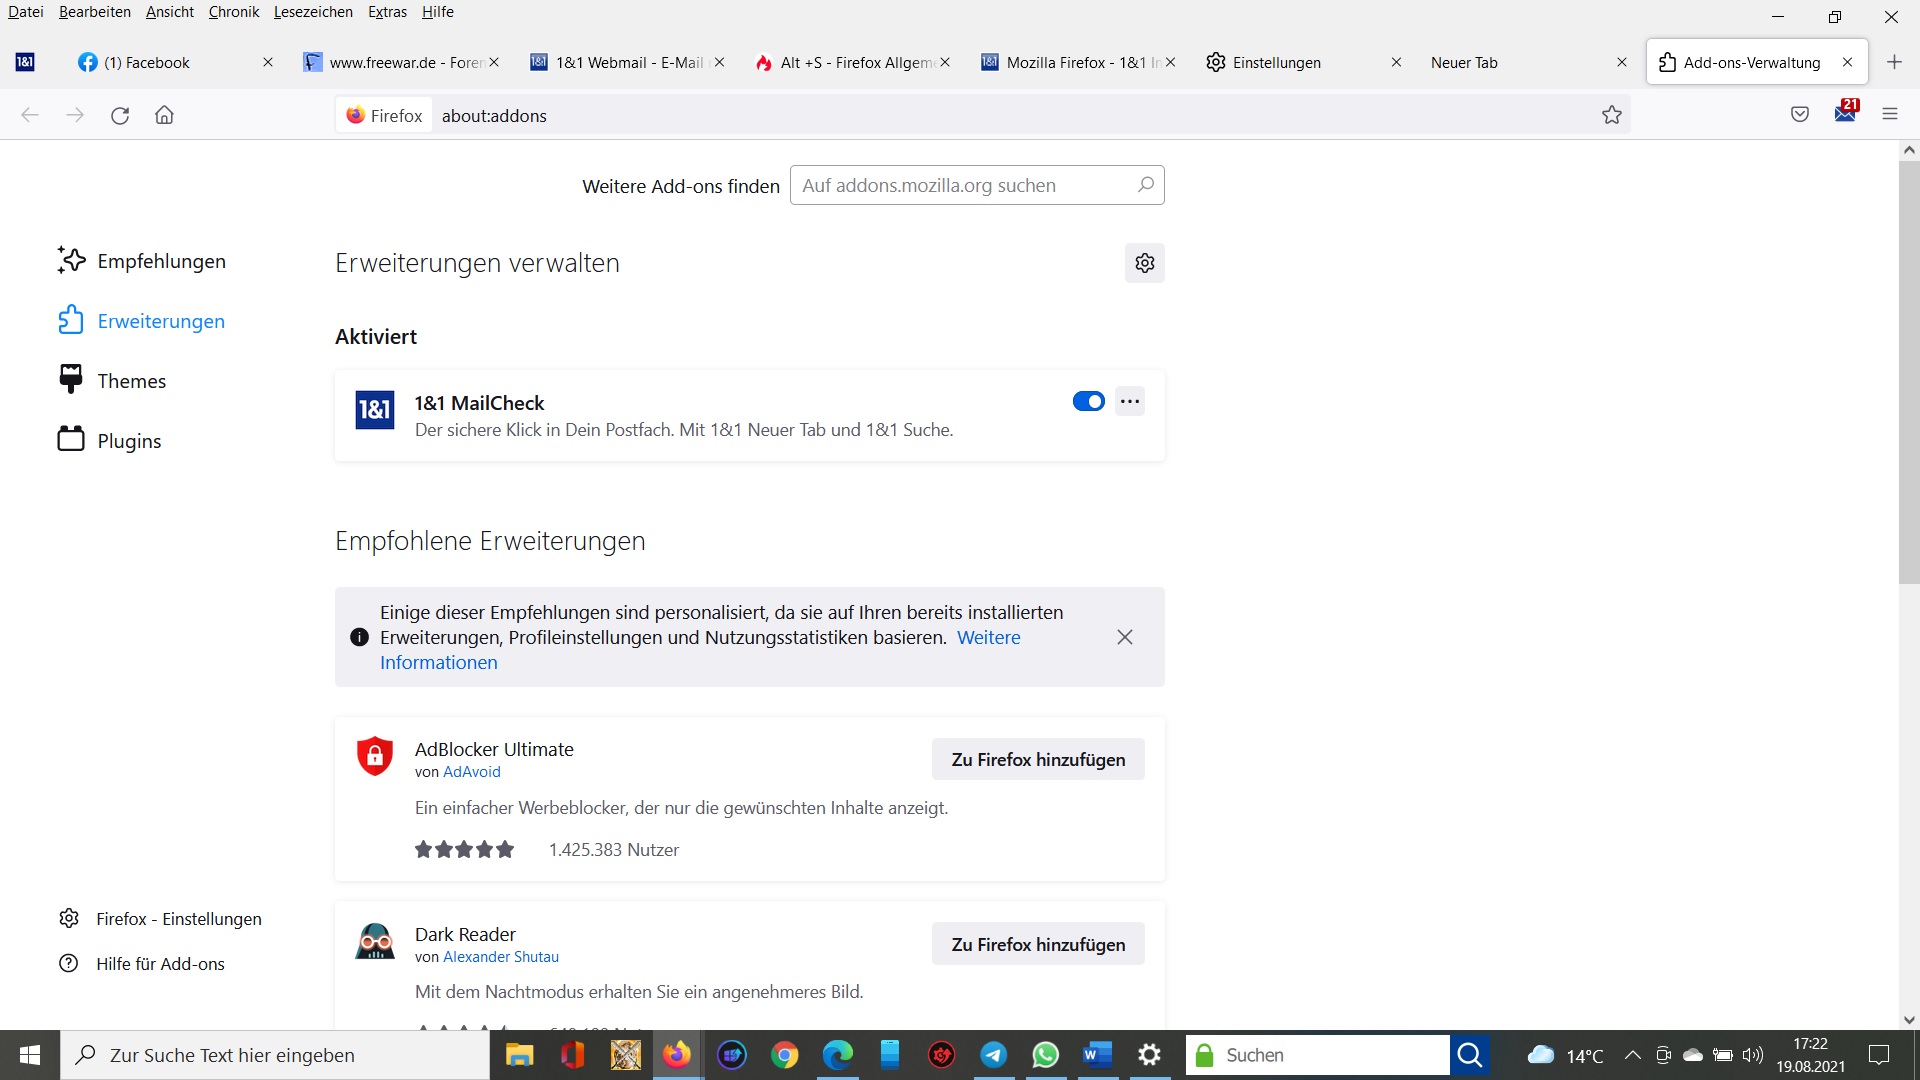Image resolution: width=1920 pixels, height=1080 pixels.
Task: Dismiss the personalized recommendations notice
Action: 1124,637
